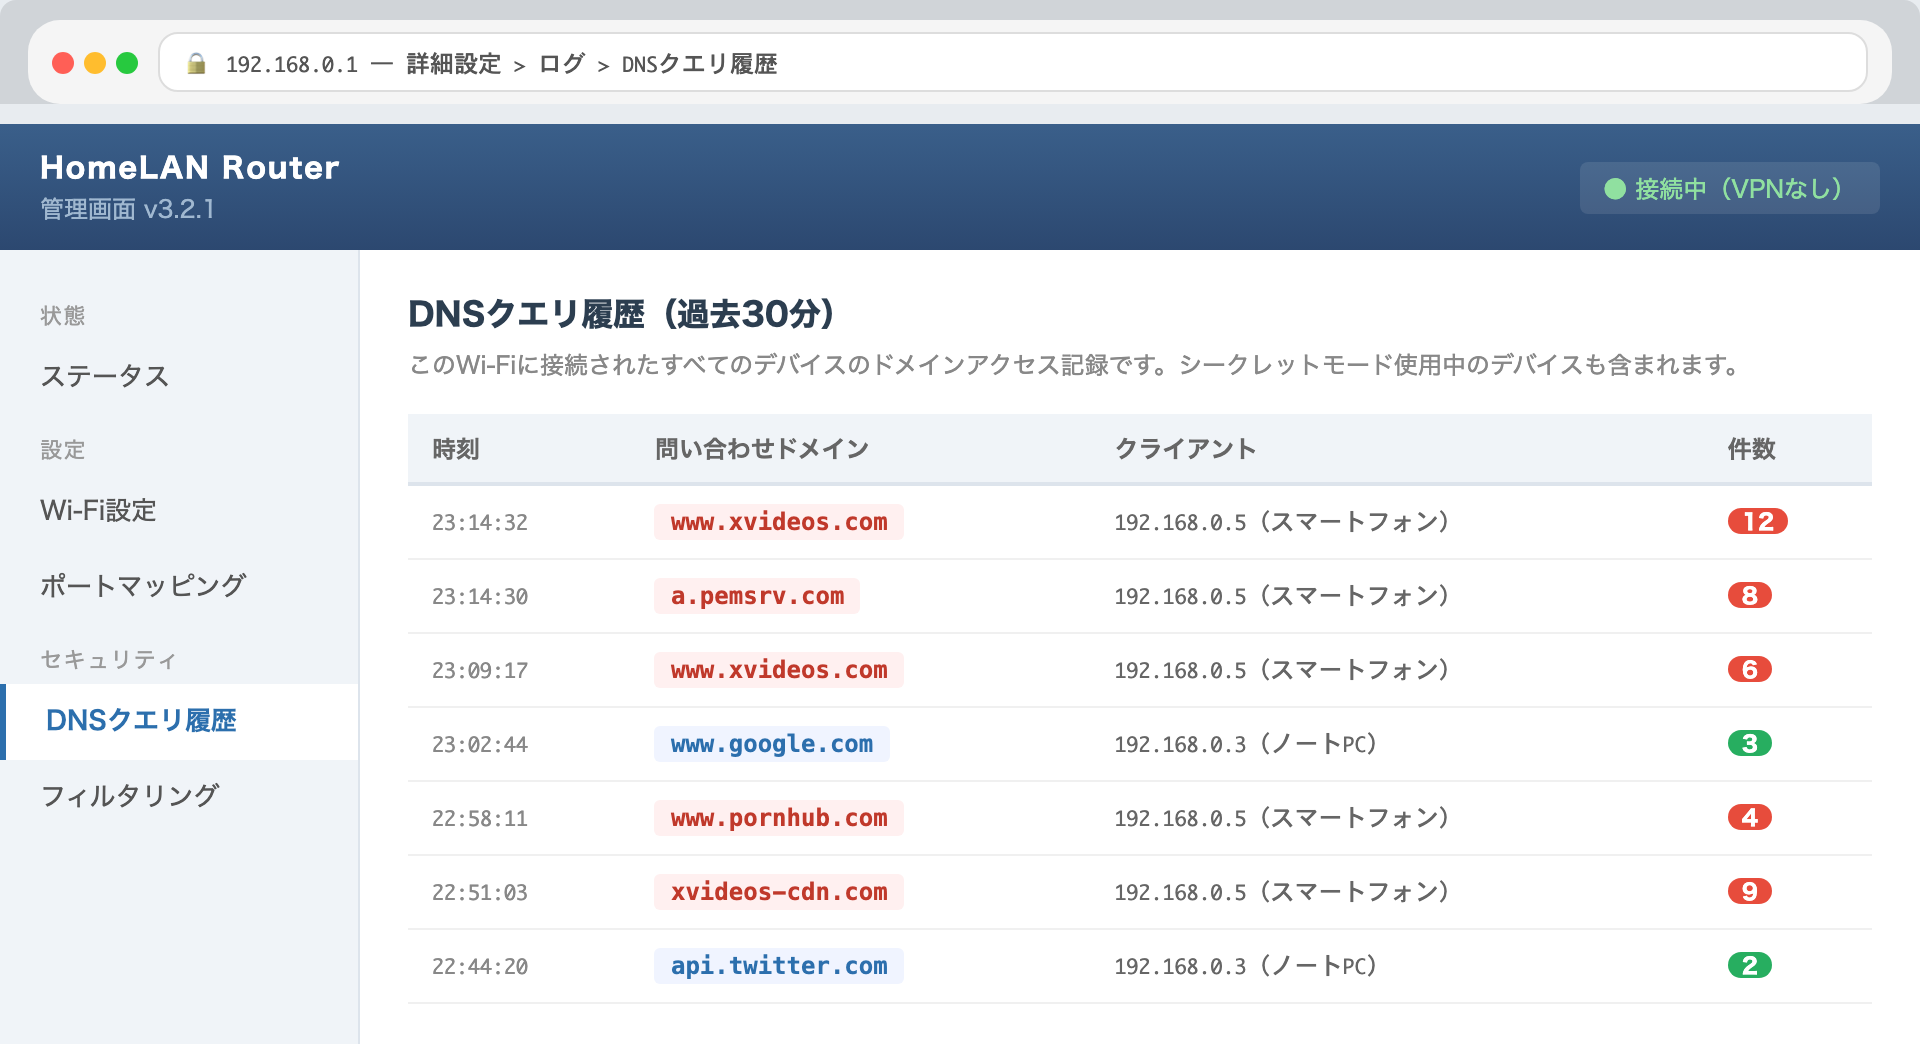Viewport: 1920px width, 1044px height.
Task: Click the lock icon in address bar
Action: click(x=197, y=64)
